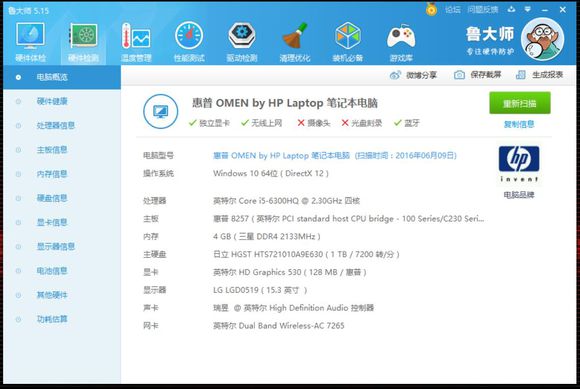Open 清理优化 cleanup with the broom icon

tap(295, 42)
